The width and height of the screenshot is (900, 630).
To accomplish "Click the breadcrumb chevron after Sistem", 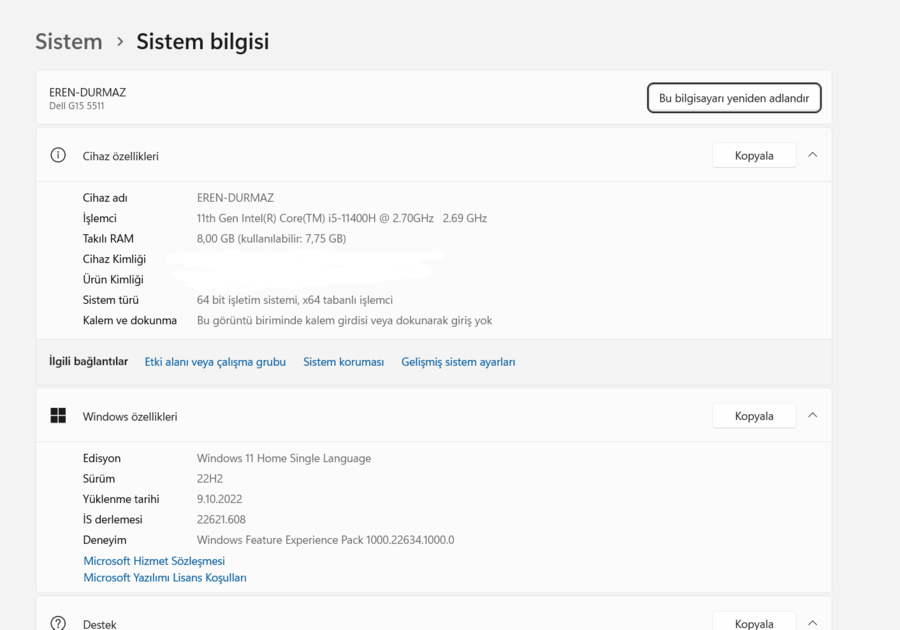I will pyautogui.click(x=120, y=42).
